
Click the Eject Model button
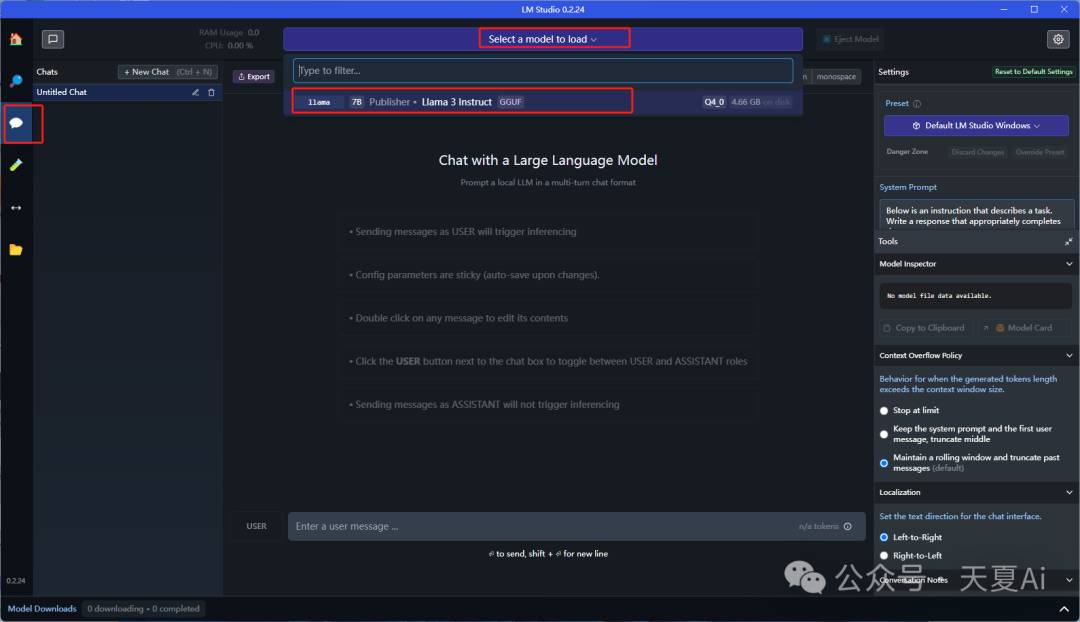point(851,39)
